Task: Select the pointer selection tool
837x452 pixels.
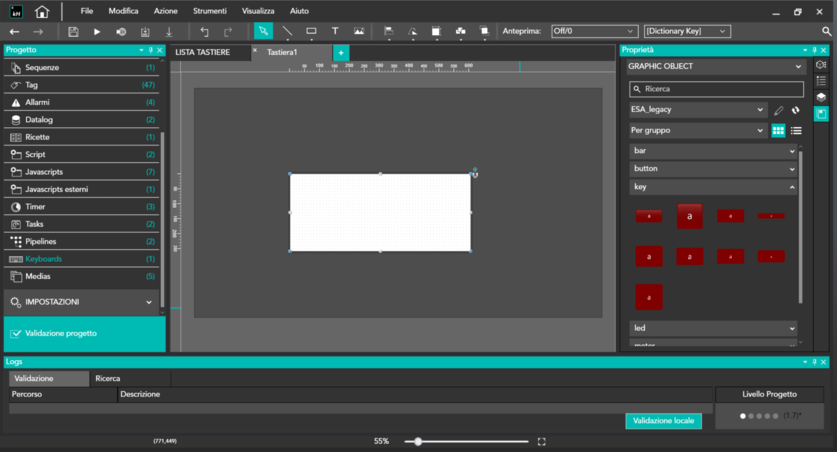Action: (x=263, y=31)
